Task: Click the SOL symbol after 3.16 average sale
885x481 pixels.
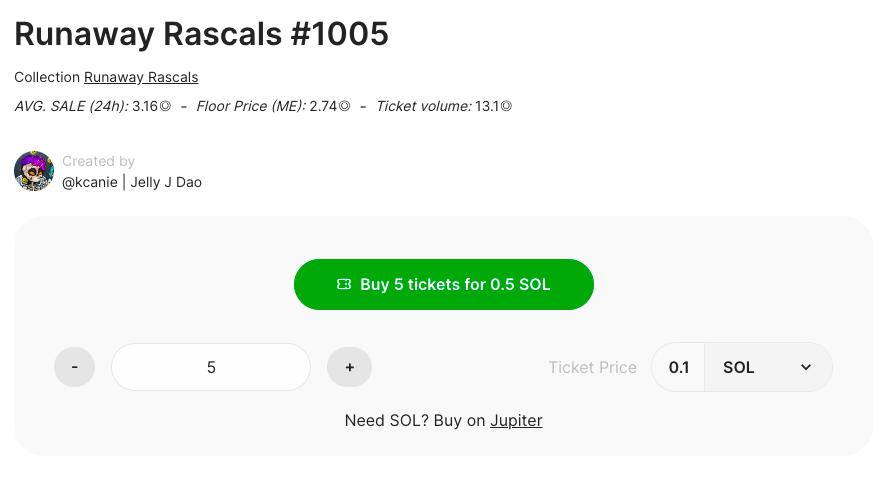Action: (165, 106)
